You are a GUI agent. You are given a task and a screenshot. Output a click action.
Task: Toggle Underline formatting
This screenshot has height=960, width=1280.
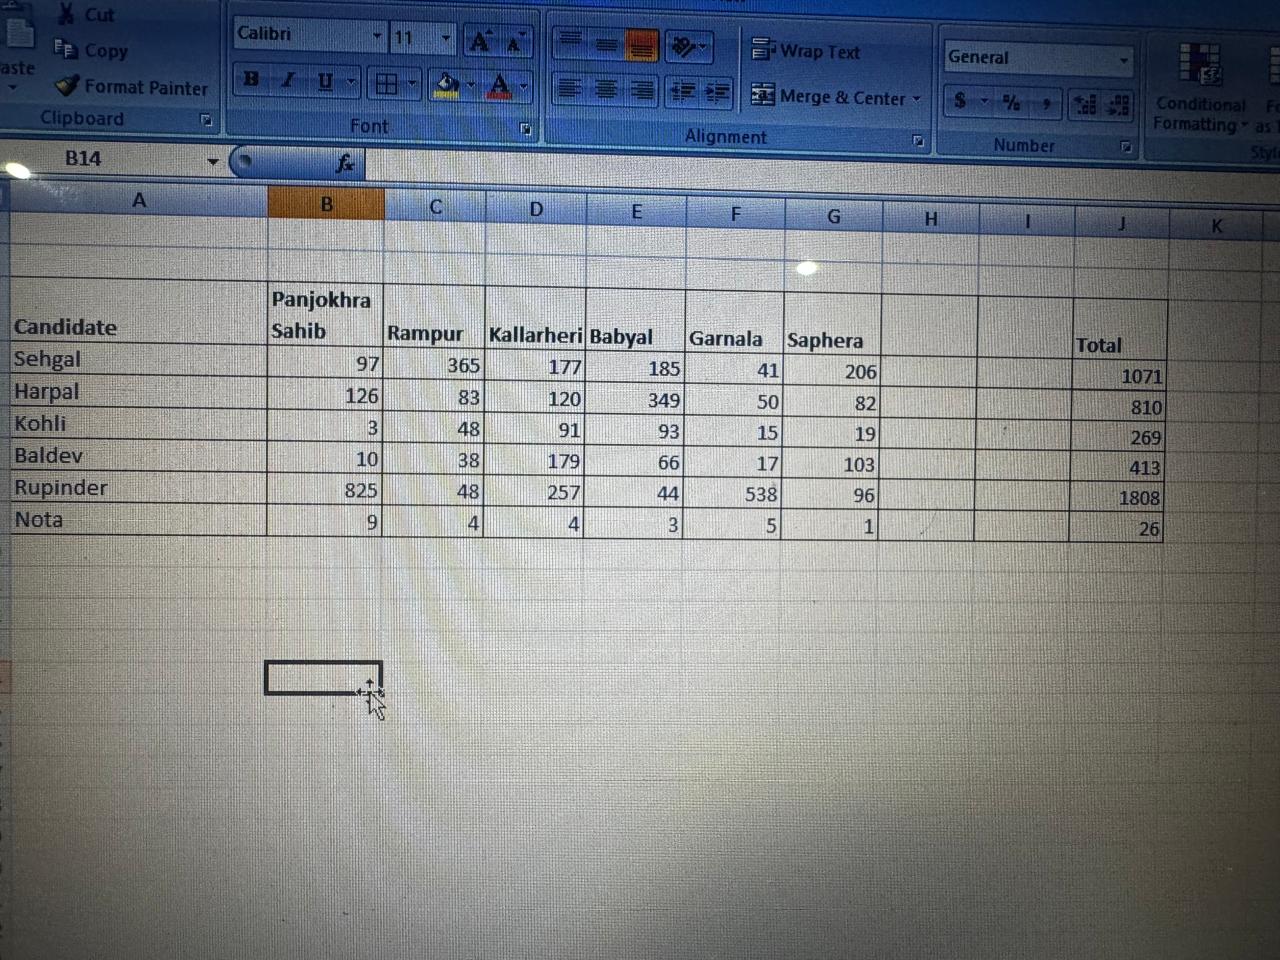(x=324, y=81)
